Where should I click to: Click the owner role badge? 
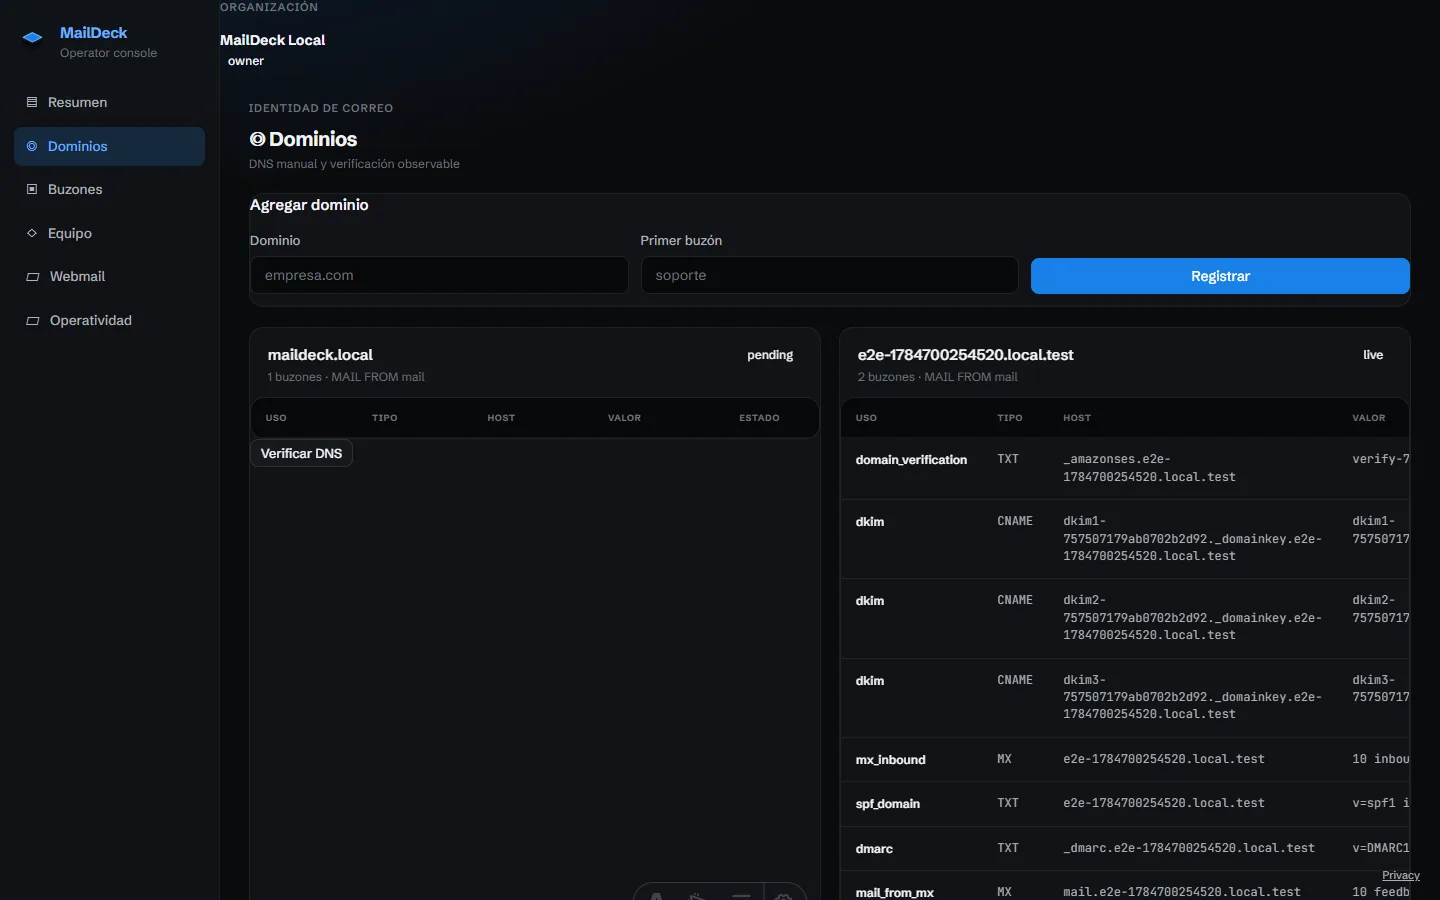tap(246, 61)
